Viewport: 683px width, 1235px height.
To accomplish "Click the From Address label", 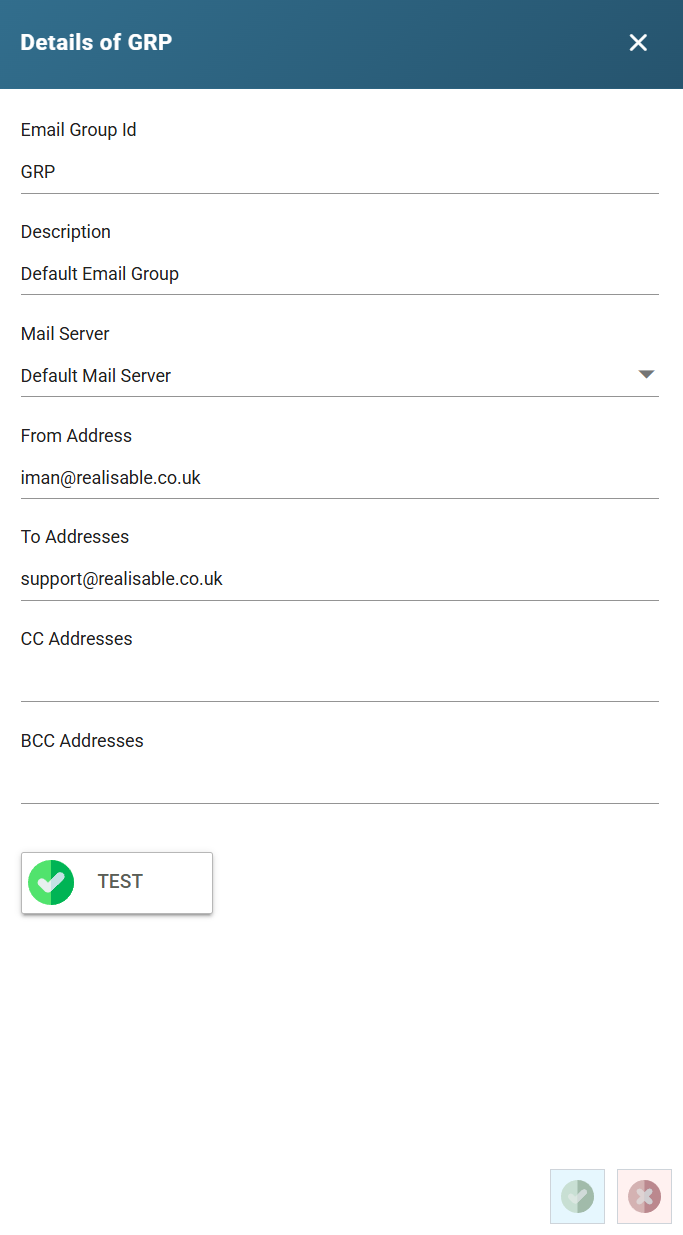I will click(x=76, y=436).
